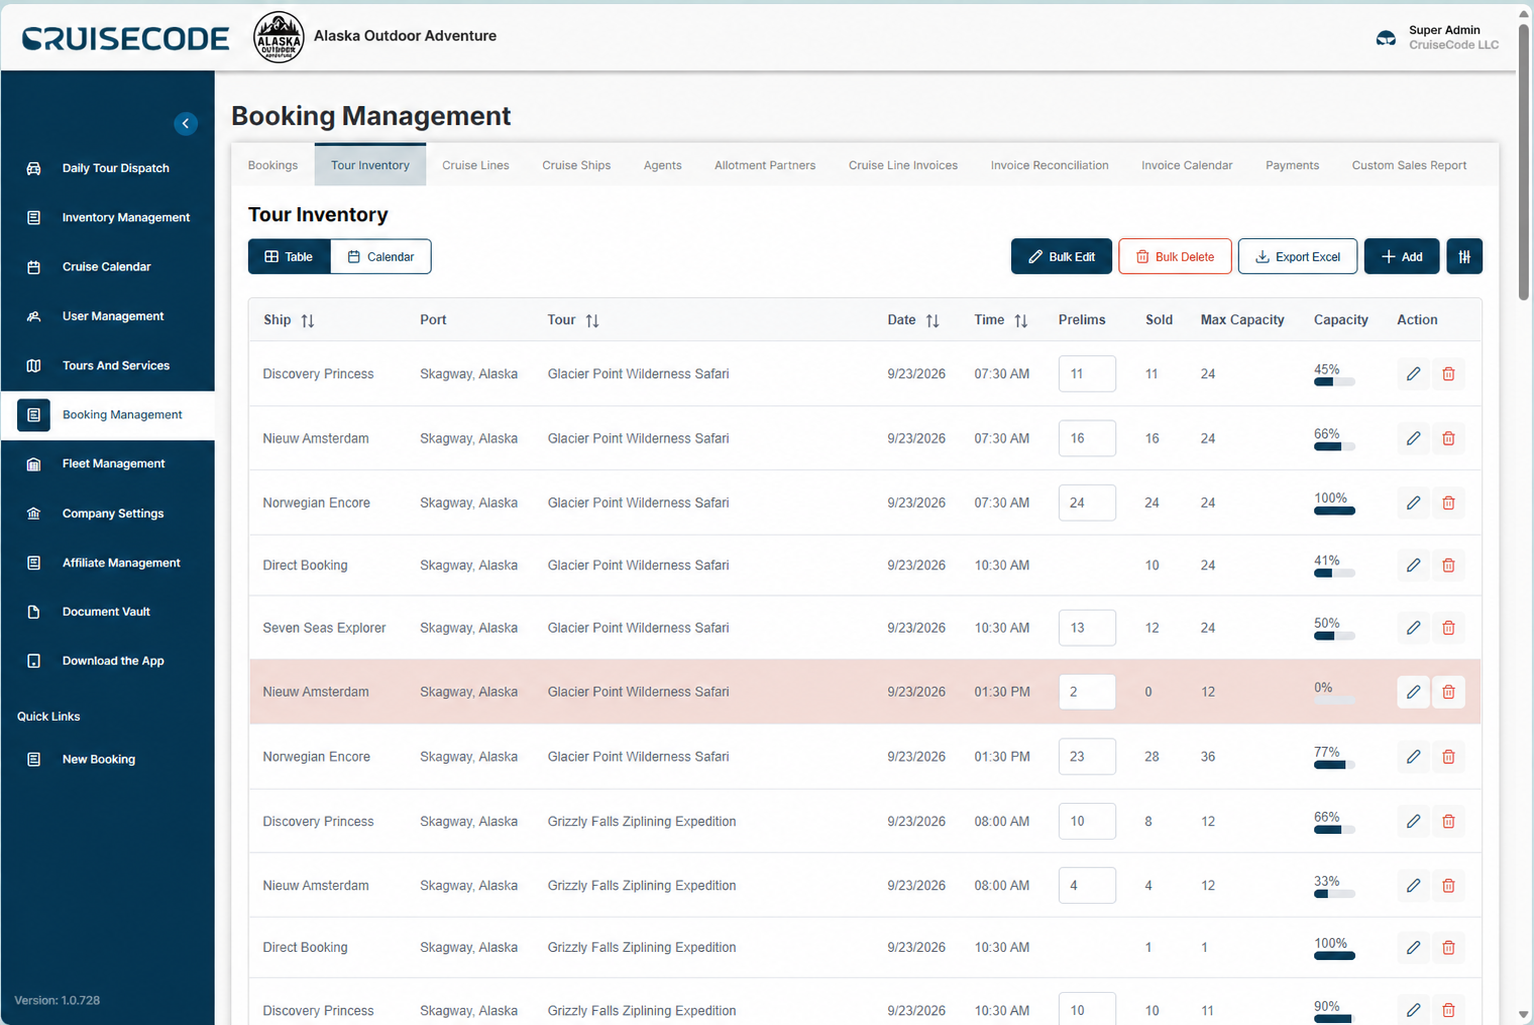
Task: Sort table by Ship column
Action: click(x=307, y=321)
